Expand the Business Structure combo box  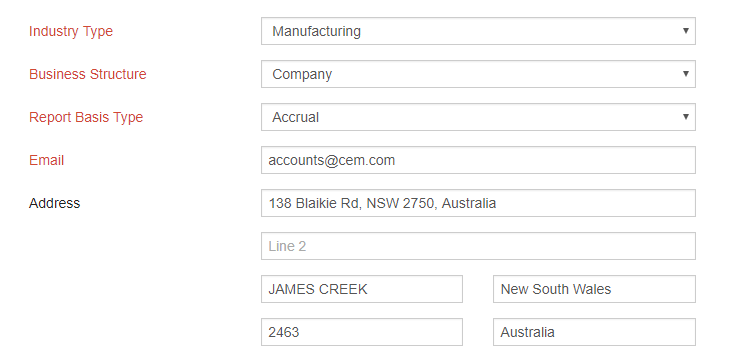point(478,74)
